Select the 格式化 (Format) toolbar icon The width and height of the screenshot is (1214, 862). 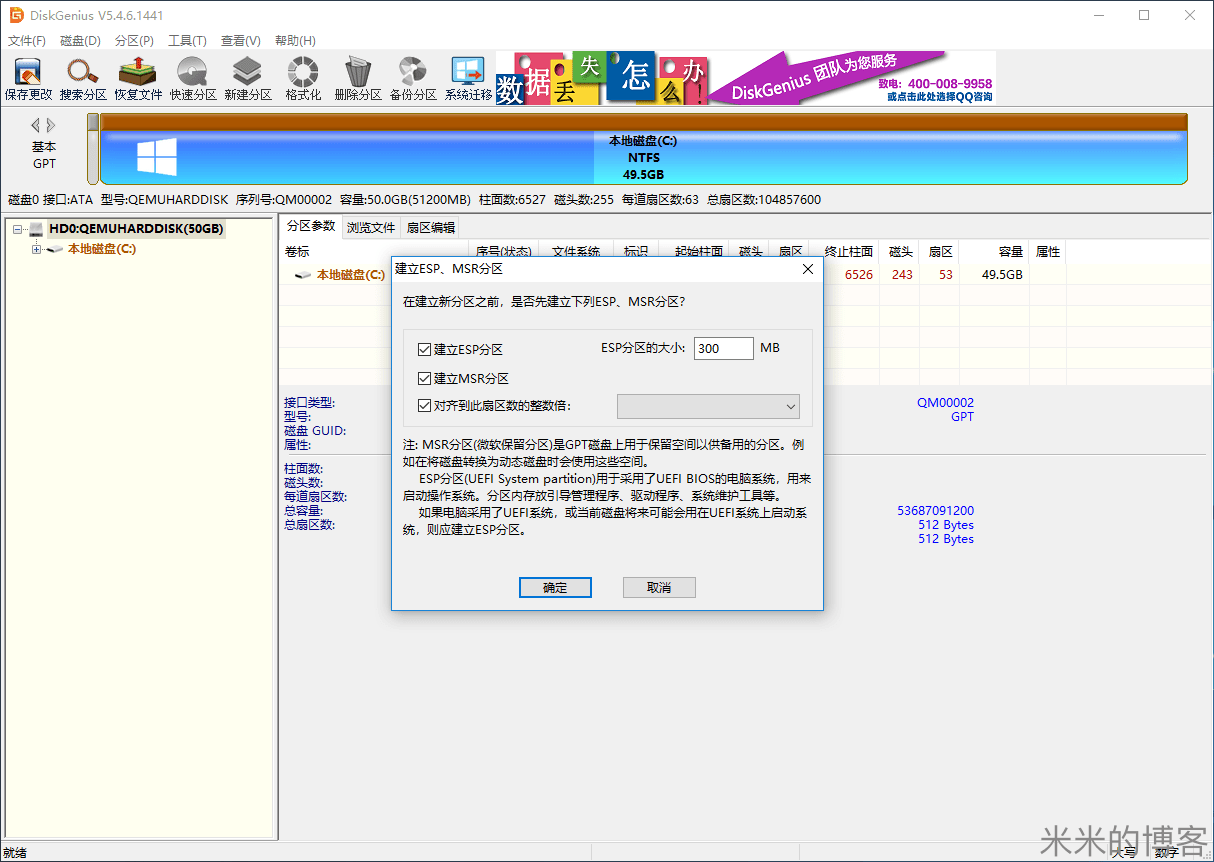coord(302,77)
